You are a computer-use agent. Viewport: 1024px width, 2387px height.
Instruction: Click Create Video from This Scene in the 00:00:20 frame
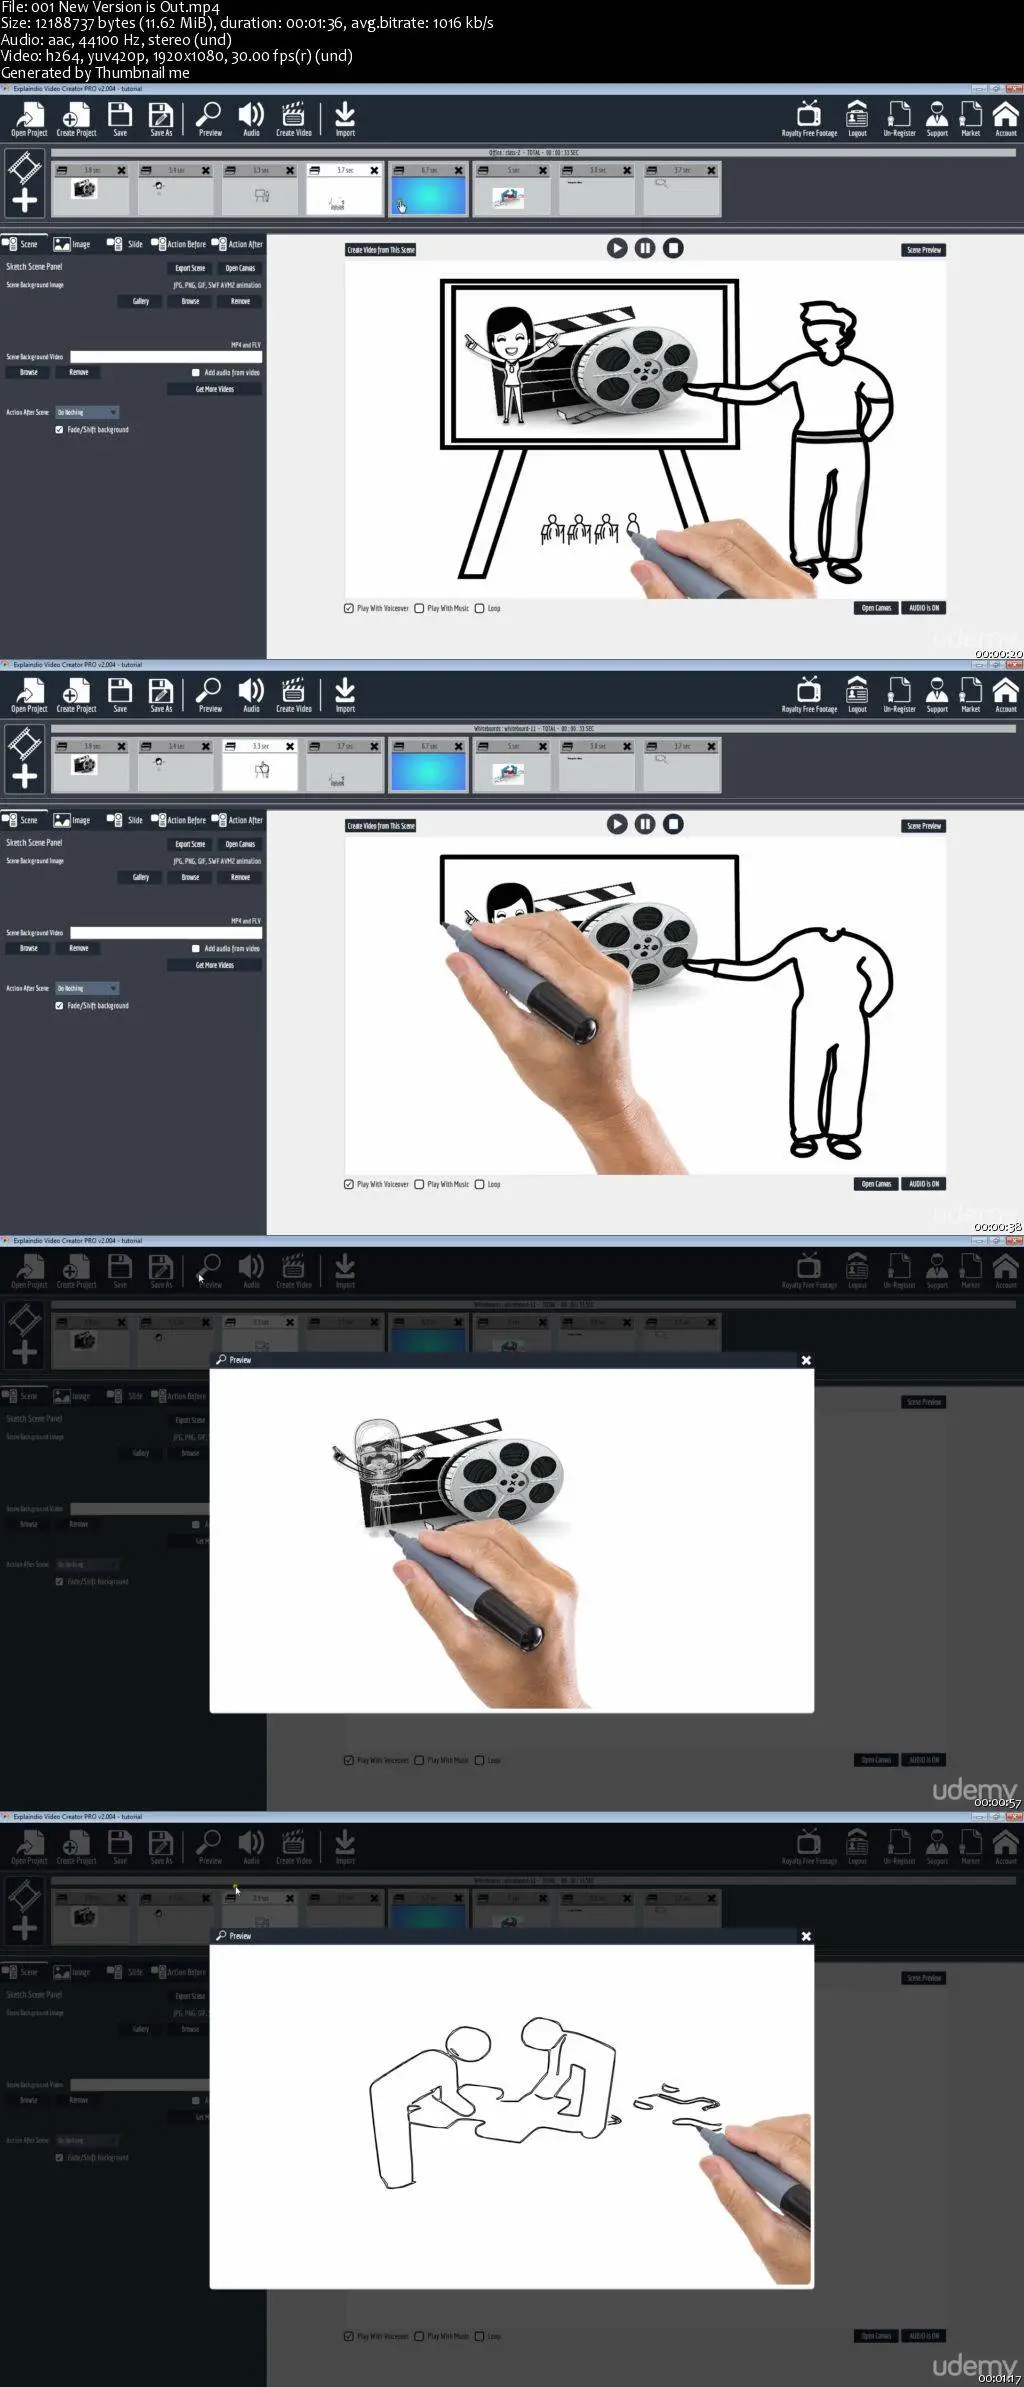click(381, 250)
